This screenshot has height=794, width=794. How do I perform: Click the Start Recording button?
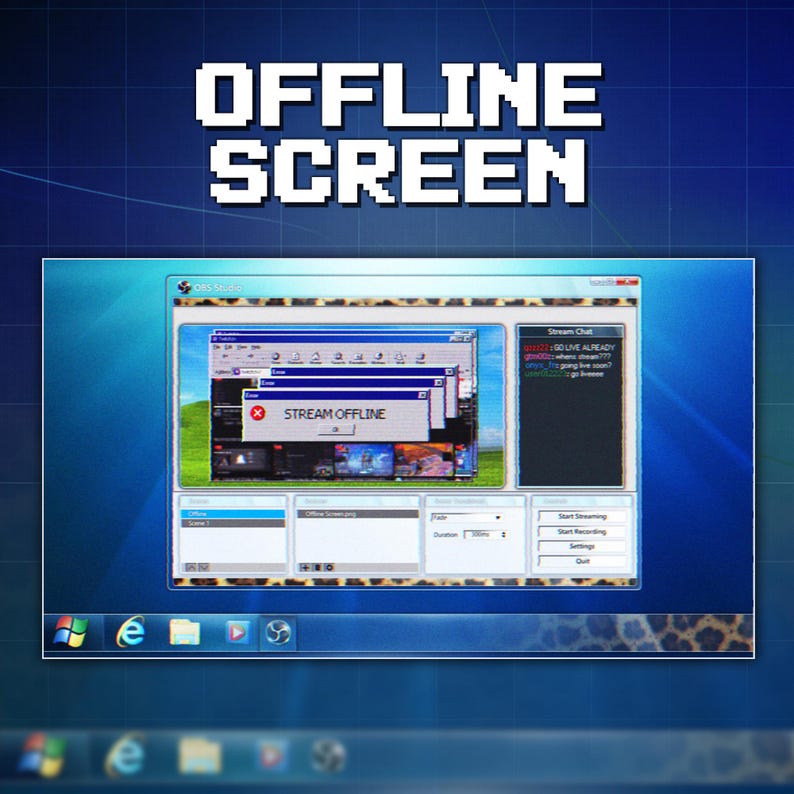(582, 532)
